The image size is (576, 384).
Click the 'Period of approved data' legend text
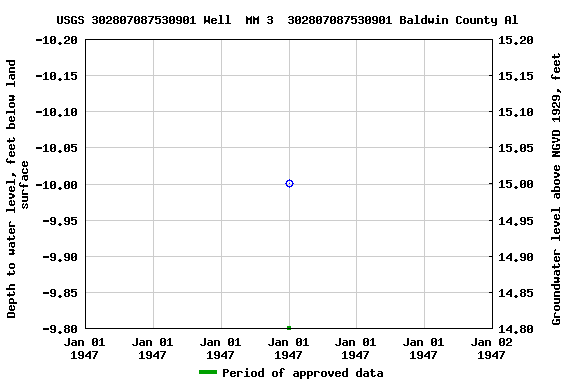click(x=303, y=373)
